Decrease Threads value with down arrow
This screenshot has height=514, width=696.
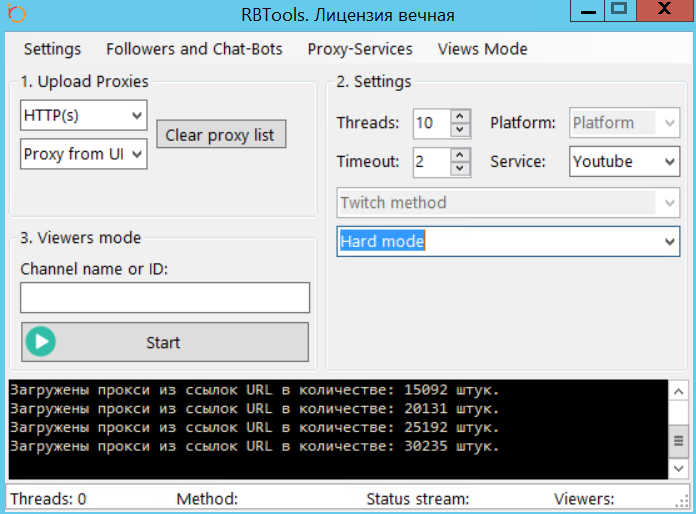tap(460, 130)
